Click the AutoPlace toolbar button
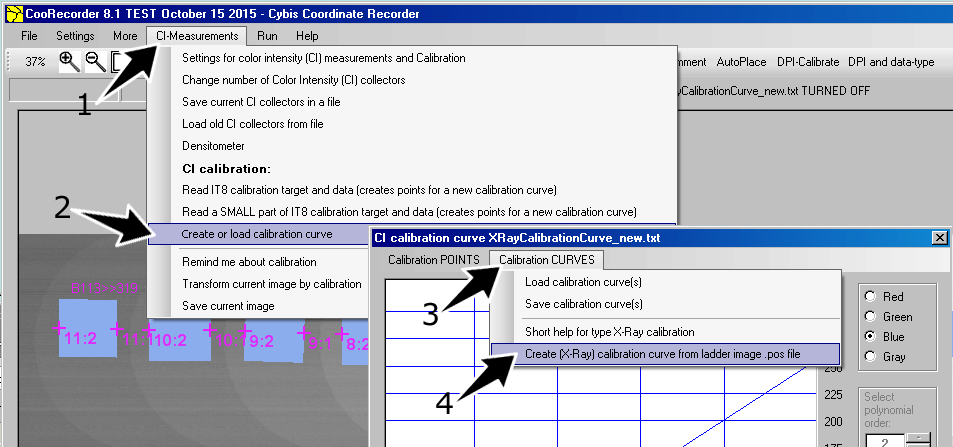Image resolution: width=953 pixels, height=447 pixels. pos(741,62)
